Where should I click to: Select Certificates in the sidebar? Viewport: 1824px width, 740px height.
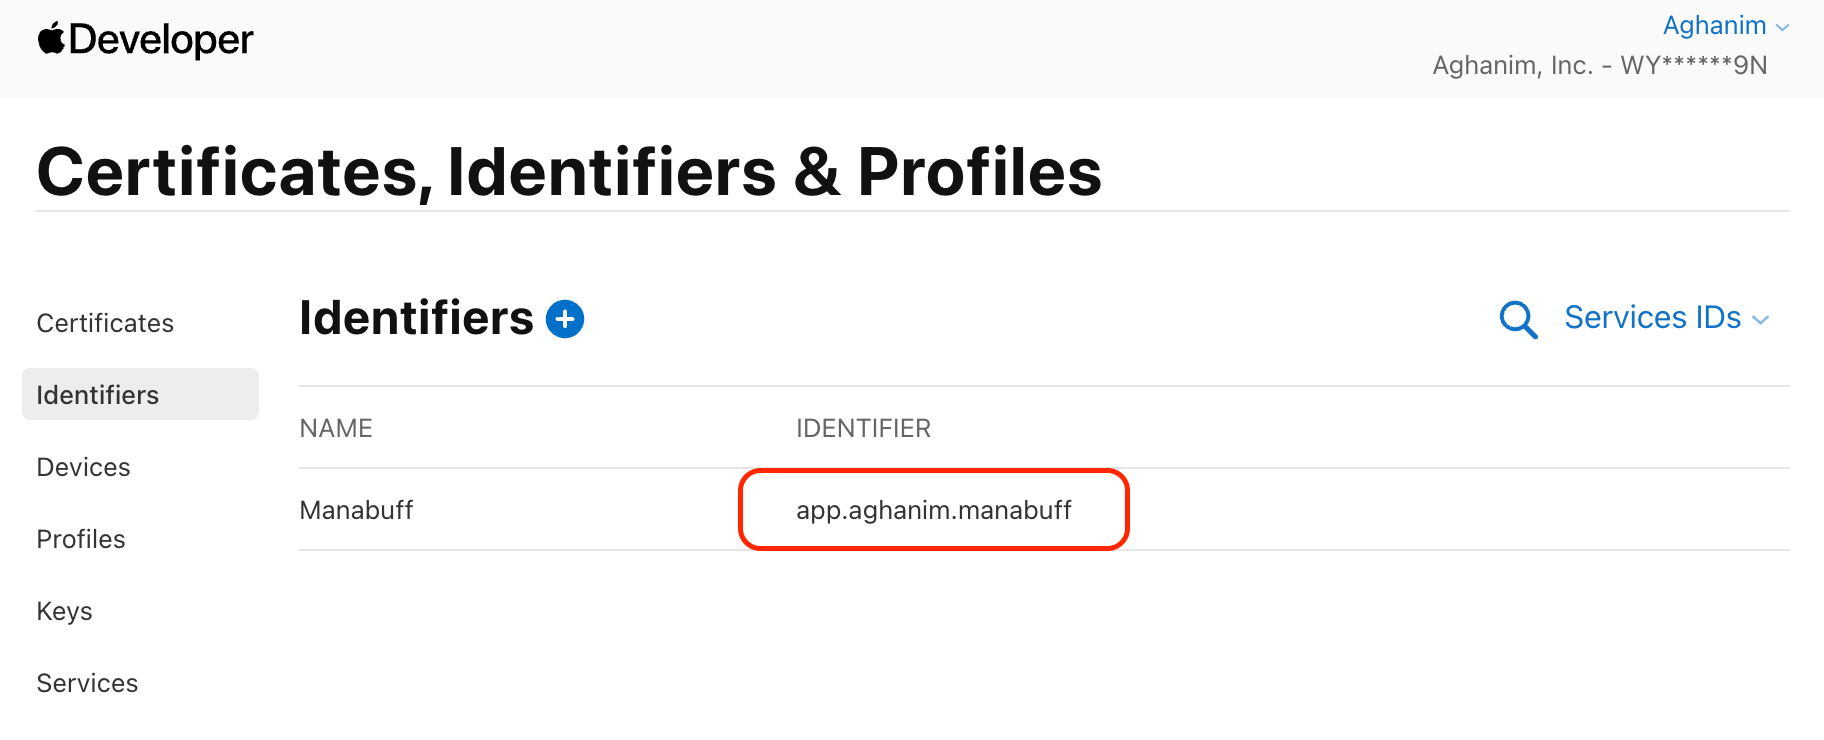tap(104, 322)
